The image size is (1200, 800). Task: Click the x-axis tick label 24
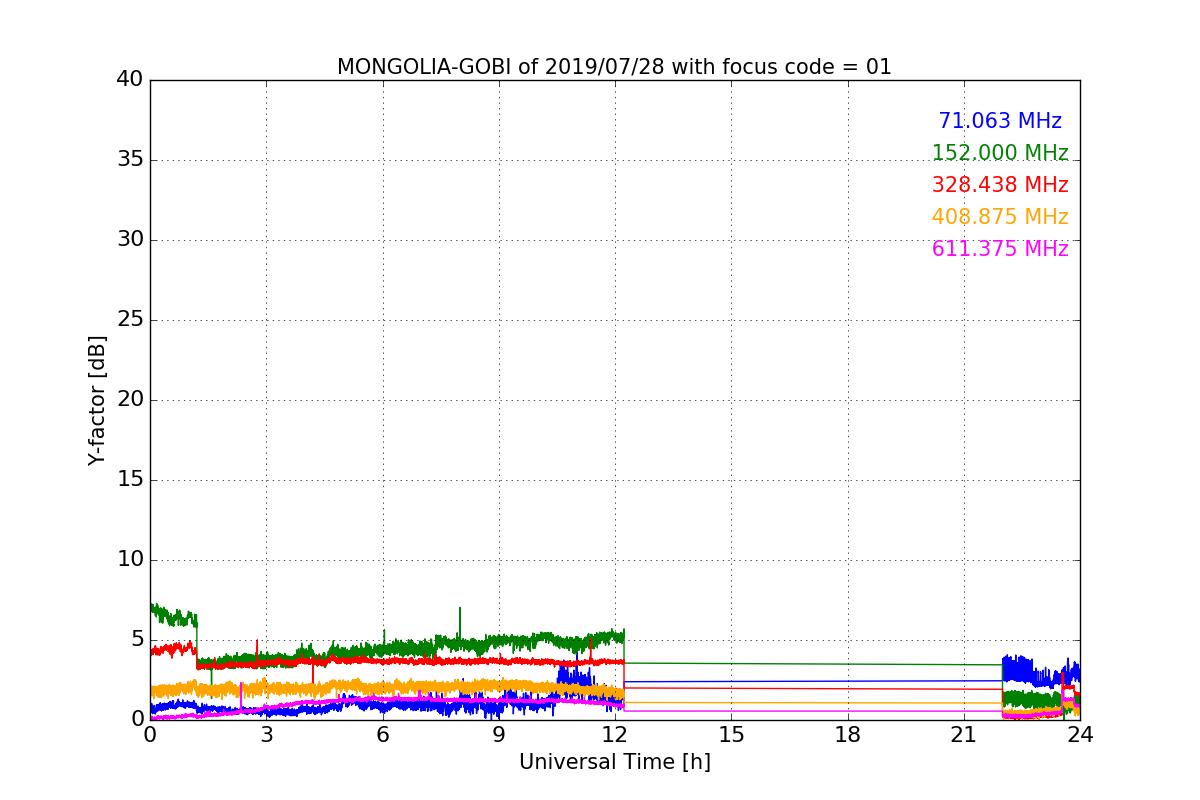[1080, 734]
